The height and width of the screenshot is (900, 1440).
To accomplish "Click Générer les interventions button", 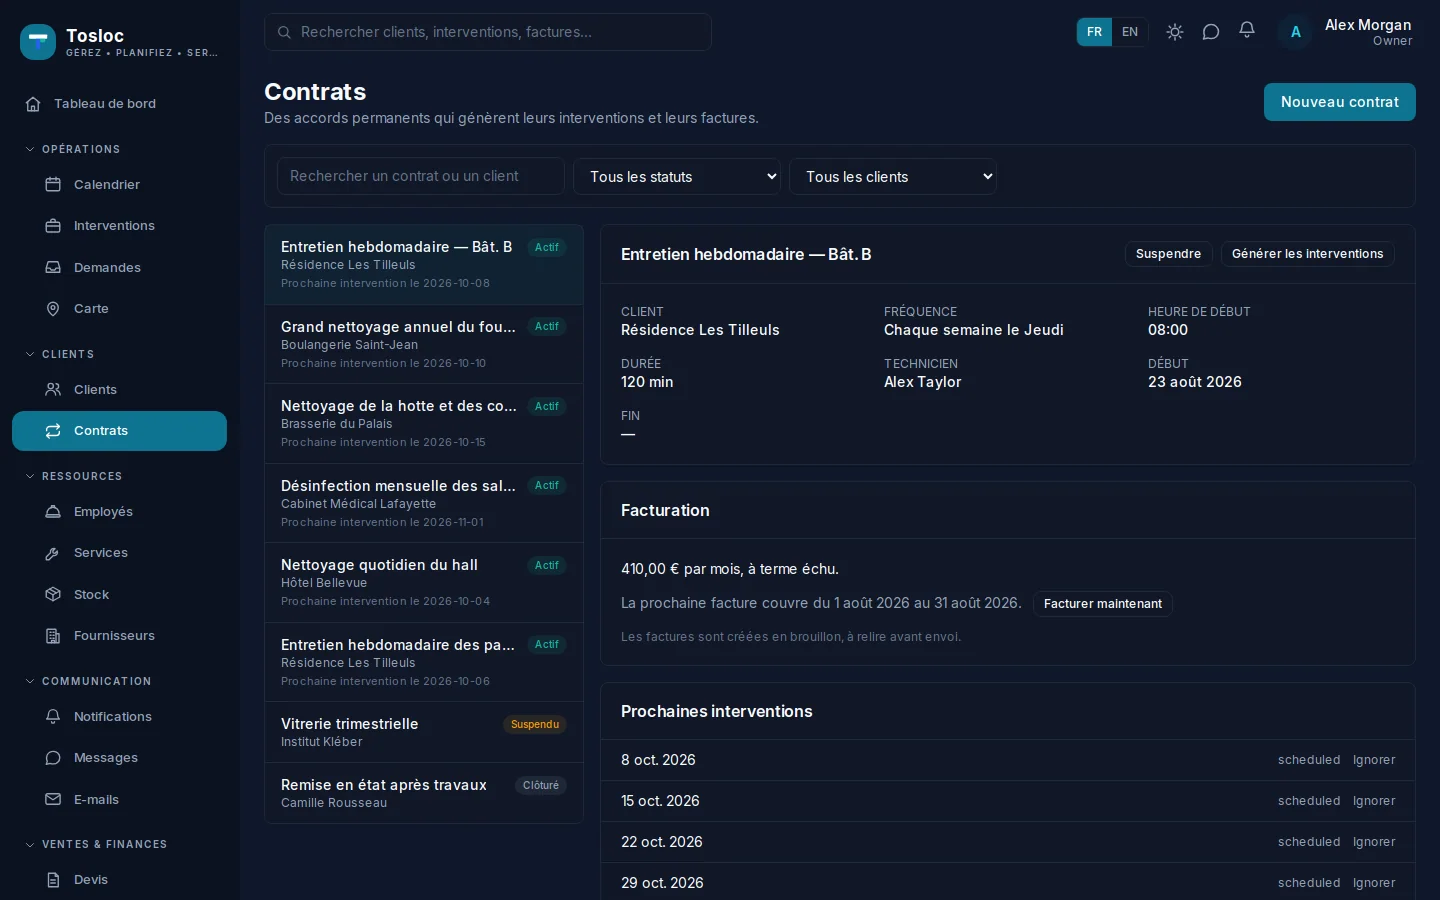I will pyautogui.click(x=1308, y=254).
